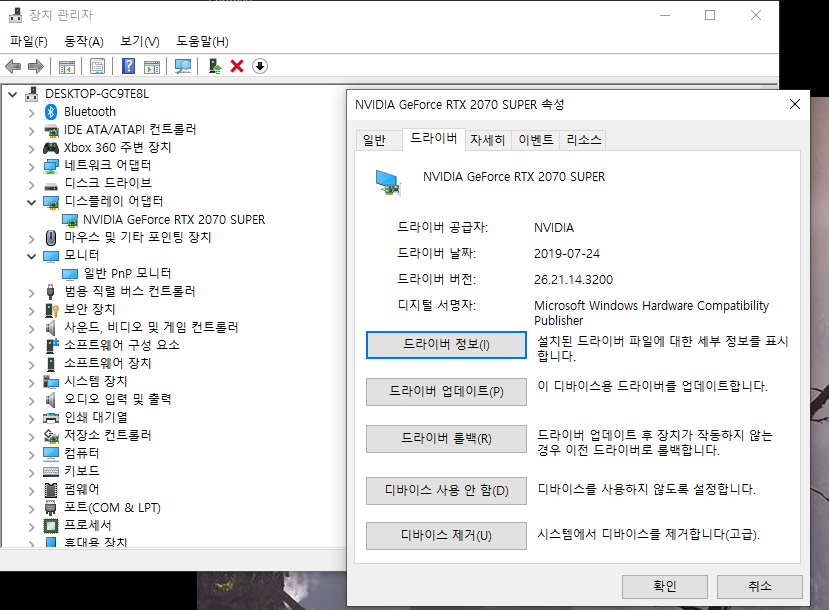Click the action pane toolbar icon next to Help
Screen dimensions: 829x610
pyautogui.click(x=152, y=67)
